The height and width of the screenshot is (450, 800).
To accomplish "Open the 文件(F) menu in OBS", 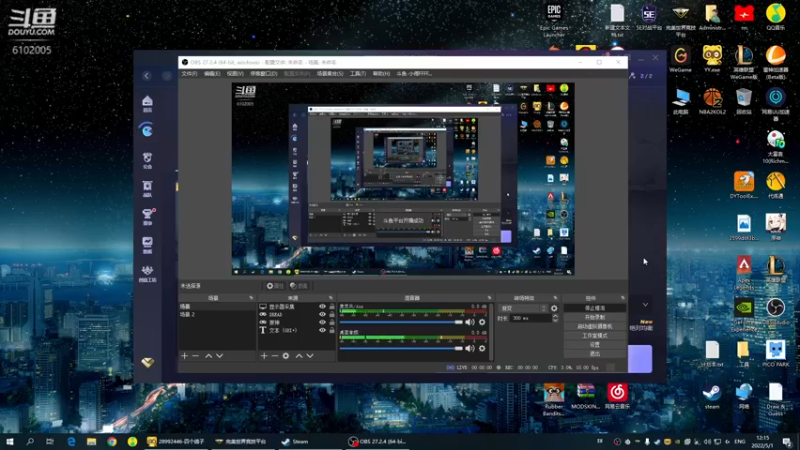I will point(189,74).
